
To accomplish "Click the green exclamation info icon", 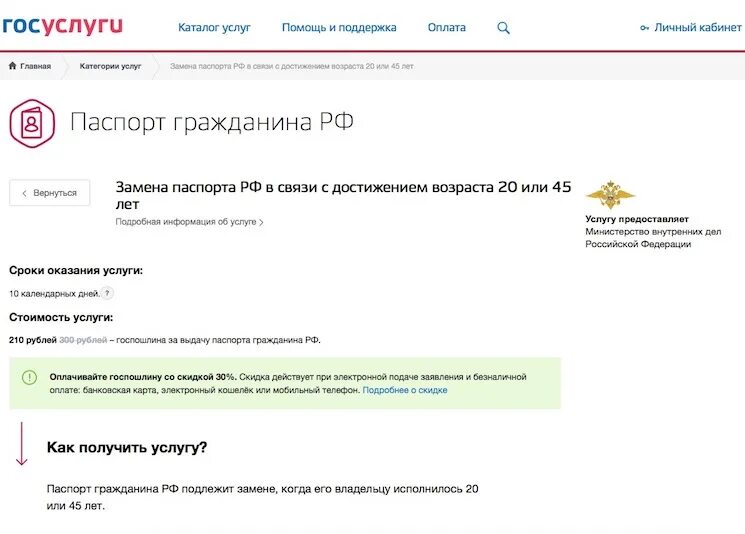I will click(29, 377).
